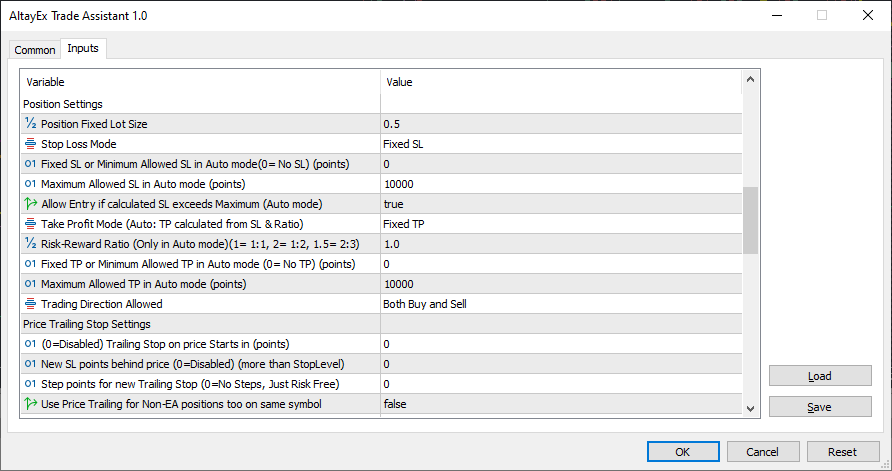Edit the Trailing Stop on price Starts value field
Screen dimensions: 892x471
click(x=561, y=344)
